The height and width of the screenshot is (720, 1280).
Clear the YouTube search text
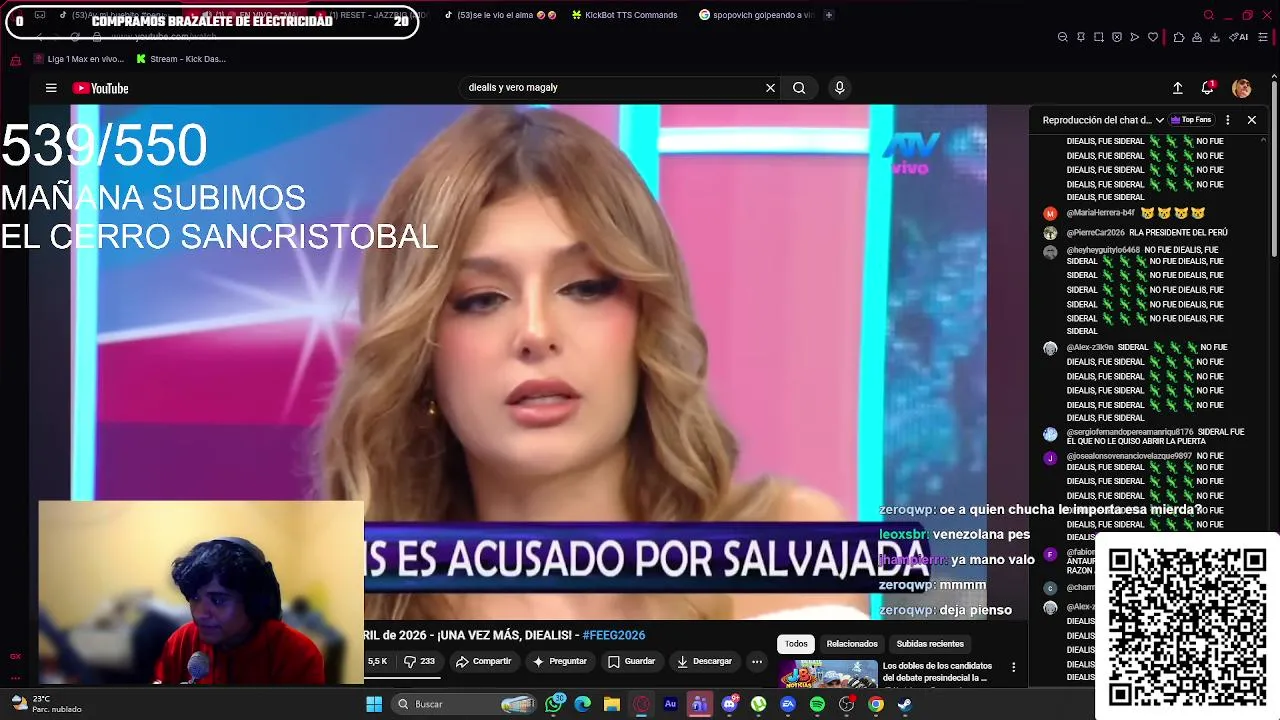coord(770,88)
